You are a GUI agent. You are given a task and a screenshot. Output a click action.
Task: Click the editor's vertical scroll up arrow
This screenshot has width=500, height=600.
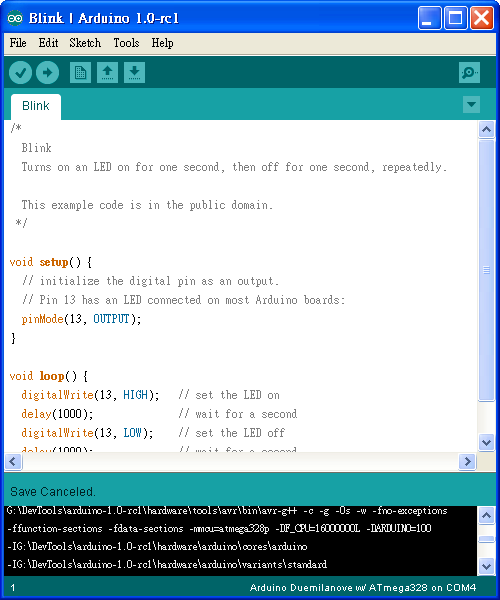click(487, 129)
